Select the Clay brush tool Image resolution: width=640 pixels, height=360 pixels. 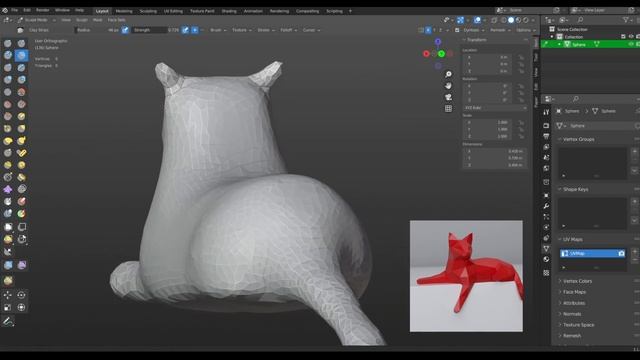pyautogui.click(x=8, y=55)
